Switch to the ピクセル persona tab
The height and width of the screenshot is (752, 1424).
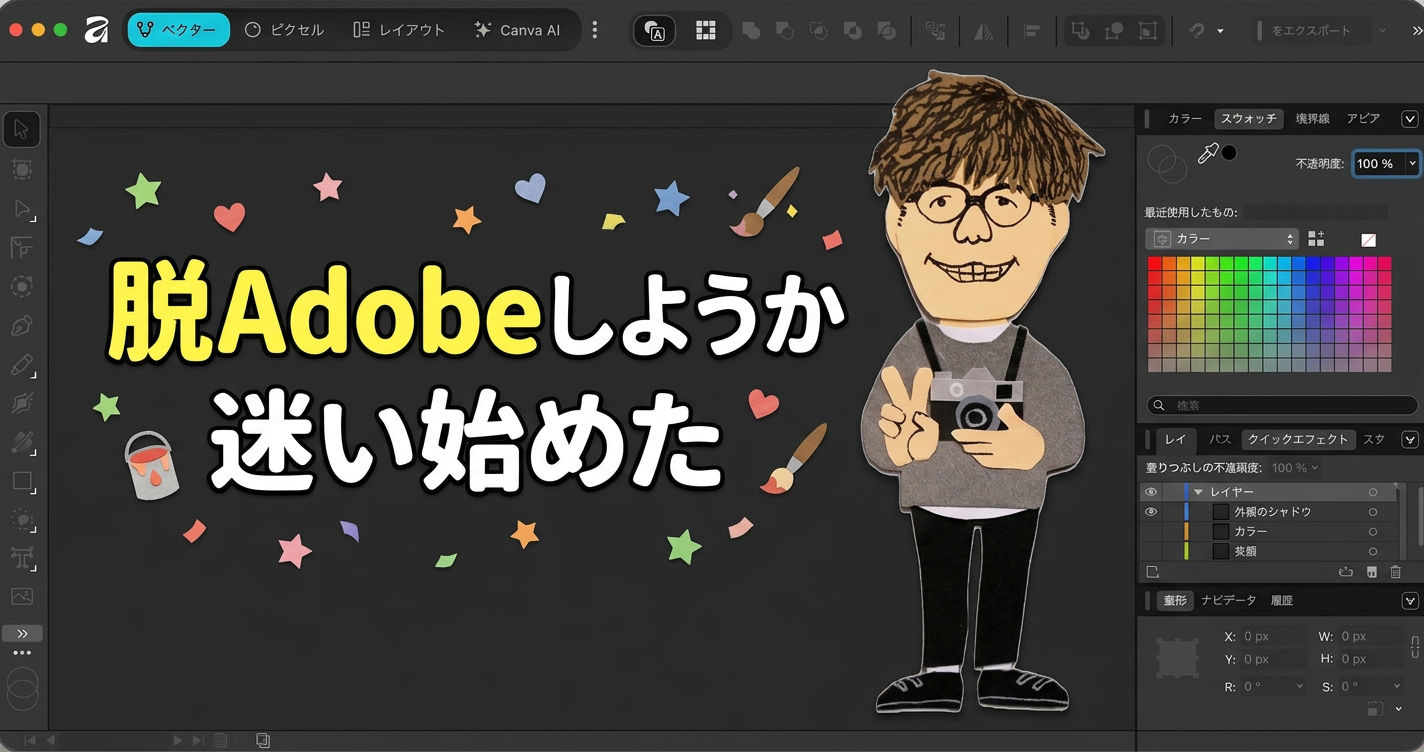pyautogui.click(x=285, y=30)
